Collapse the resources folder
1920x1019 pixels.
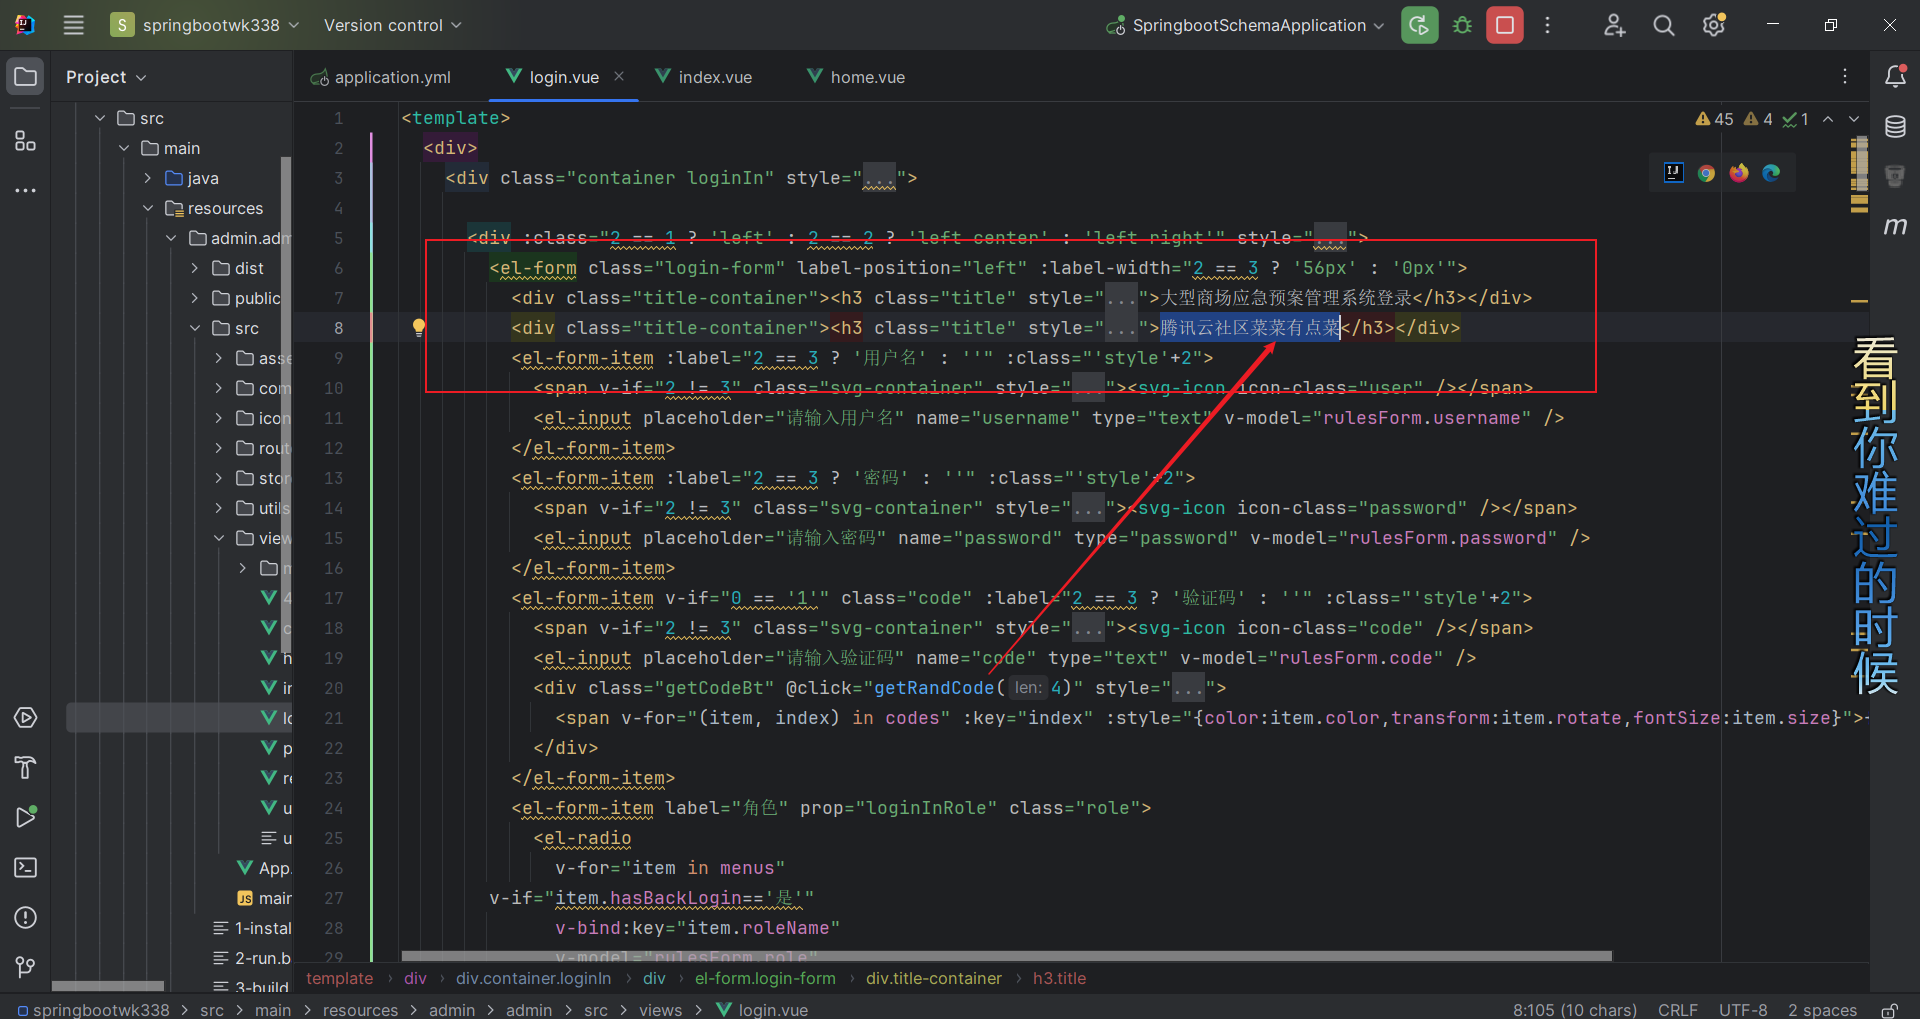click(148, 208)
